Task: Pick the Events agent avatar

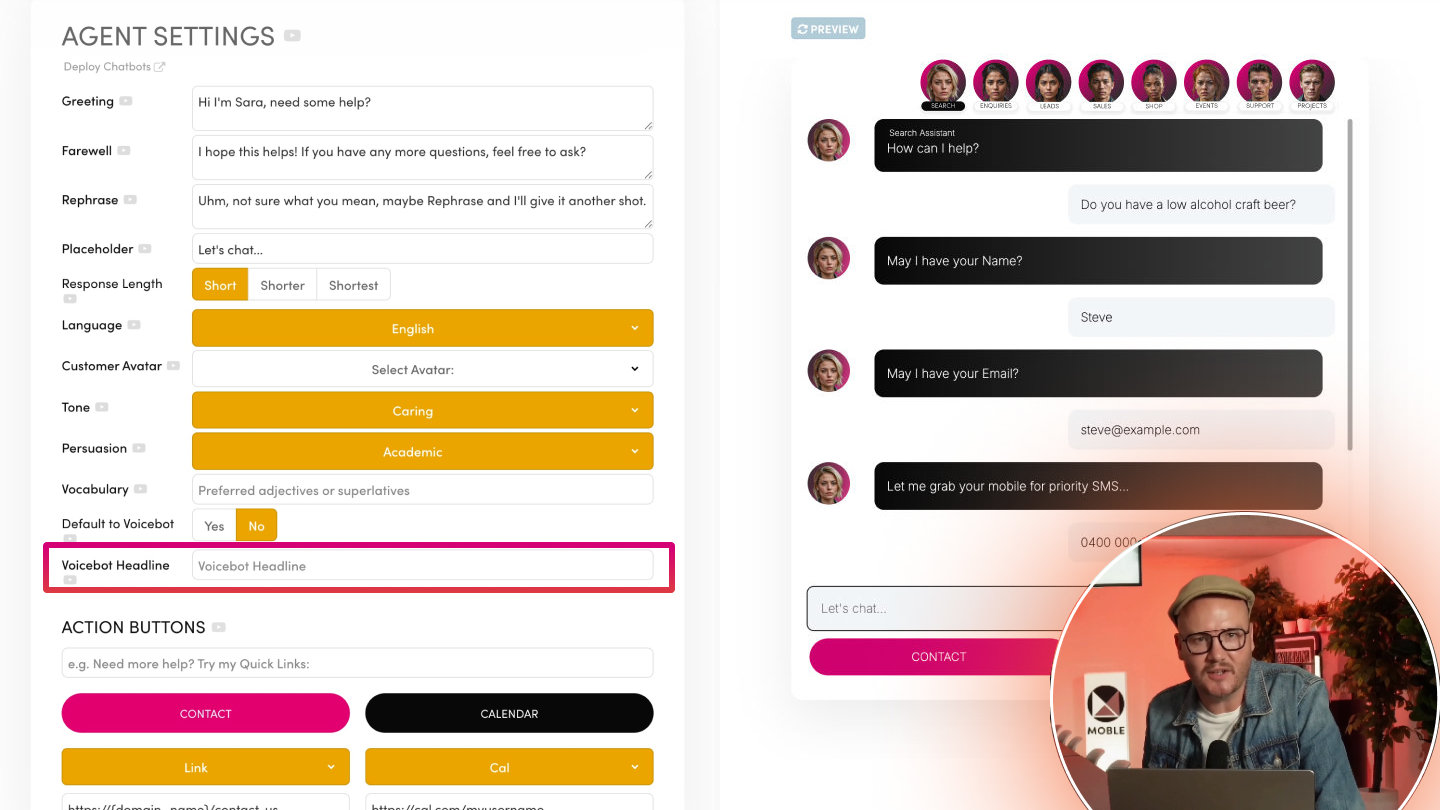Action: tap(1207, 83)
